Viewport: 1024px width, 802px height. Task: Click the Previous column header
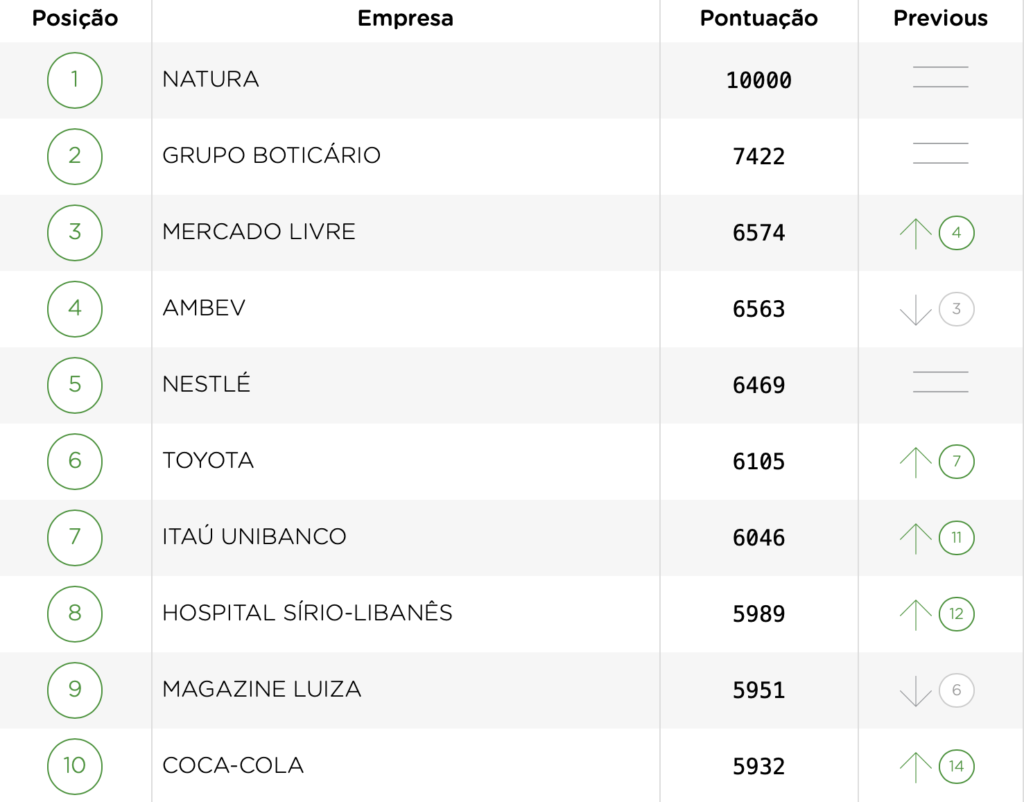940,19
